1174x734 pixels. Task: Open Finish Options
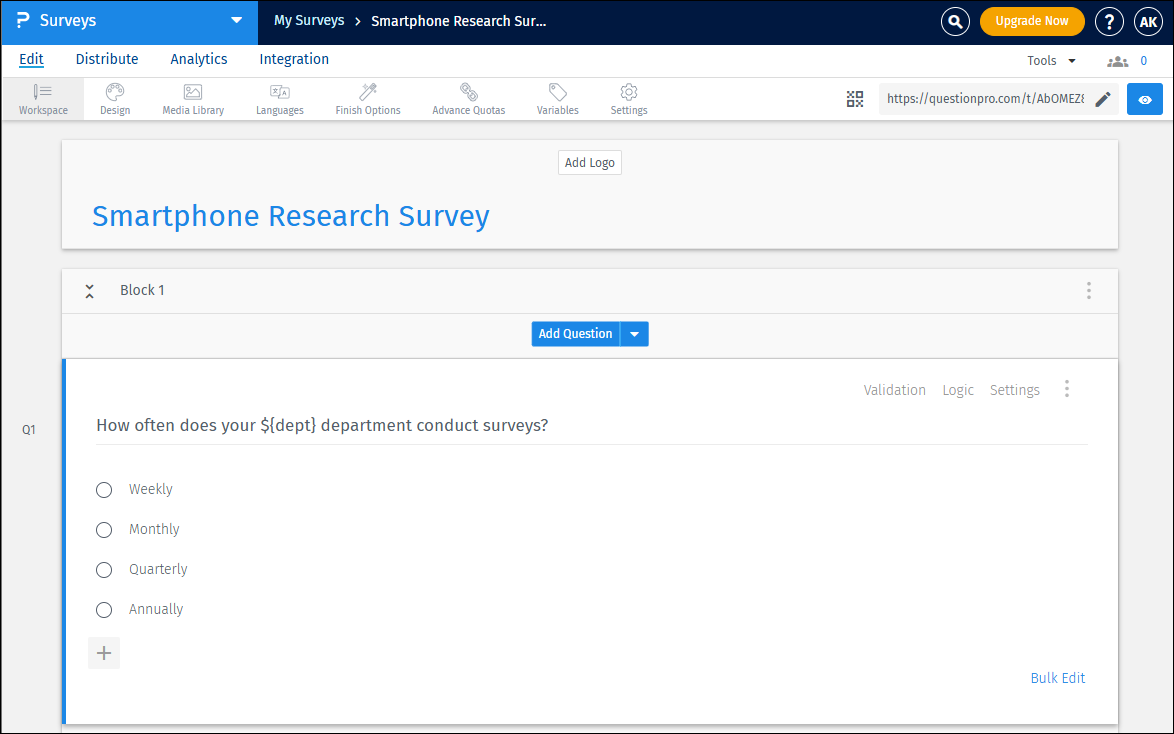pyautogui.click(x=367, y=99)
